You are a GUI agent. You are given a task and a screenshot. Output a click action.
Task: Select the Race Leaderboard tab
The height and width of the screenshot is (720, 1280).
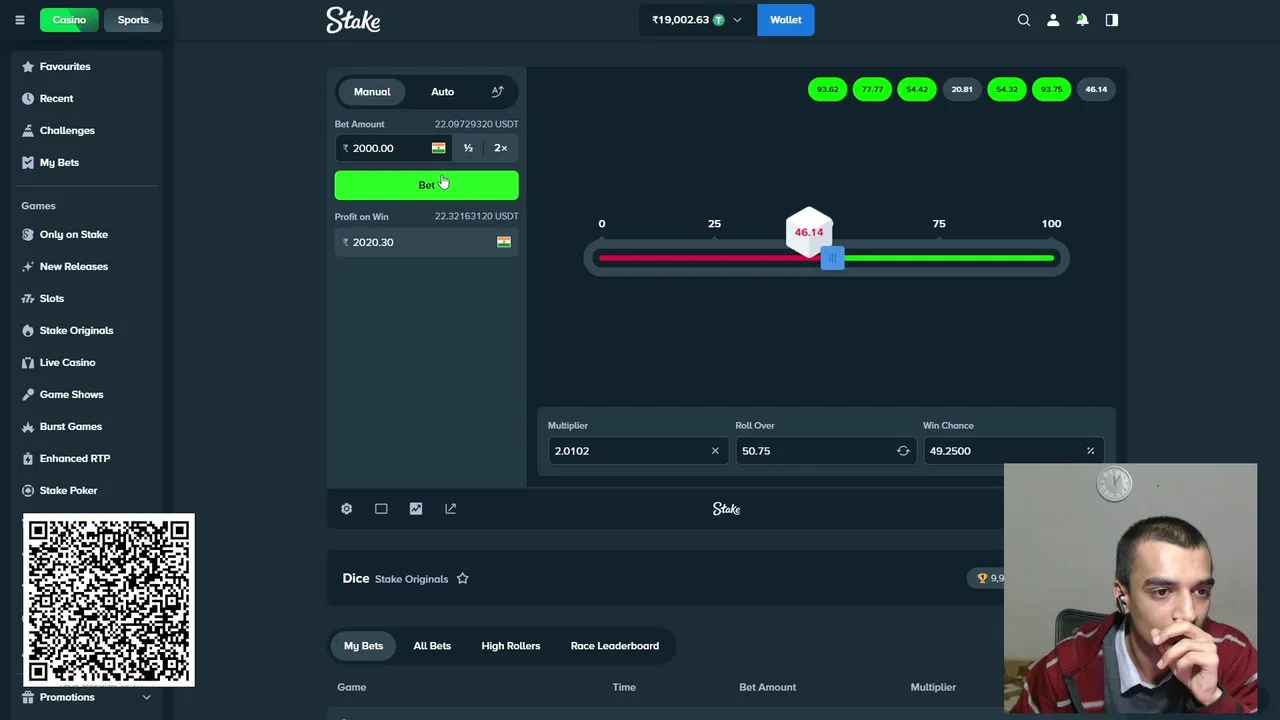(615, 646)
